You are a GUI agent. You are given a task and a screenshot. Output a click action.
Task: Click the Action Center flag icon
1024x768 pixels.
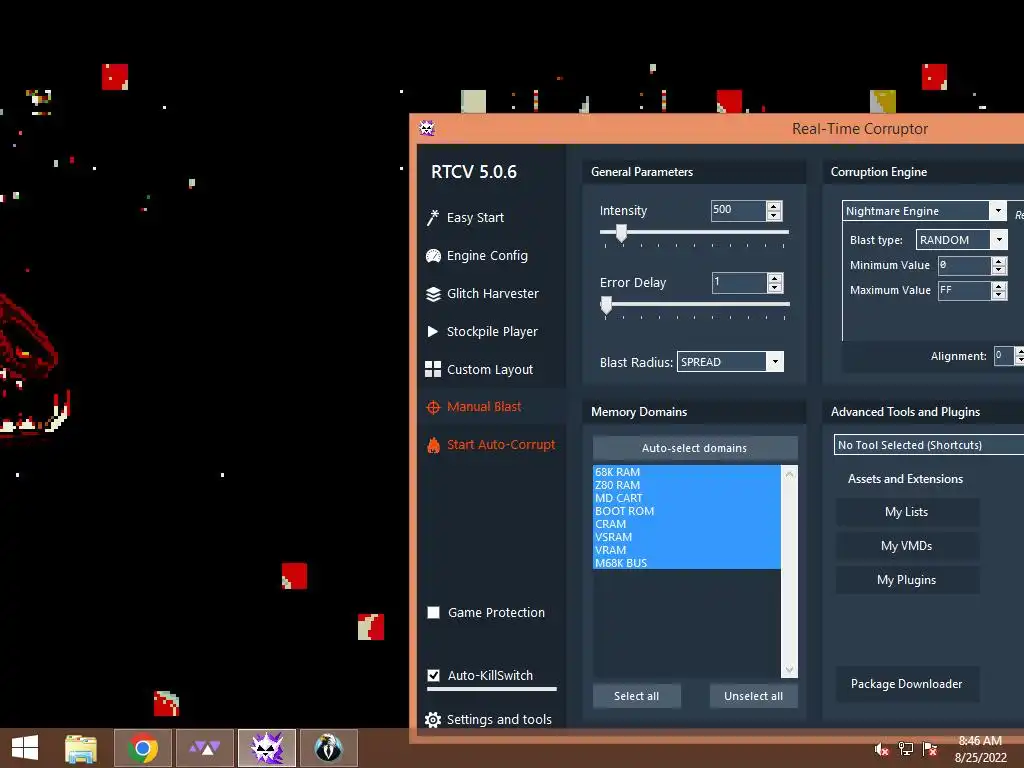point(930,749)
